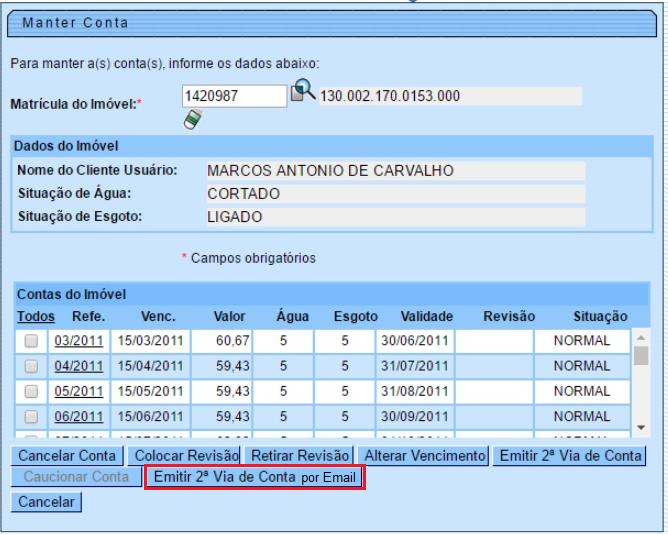
Task: Select the checkbox for account 06/2011
Action: 31,416
